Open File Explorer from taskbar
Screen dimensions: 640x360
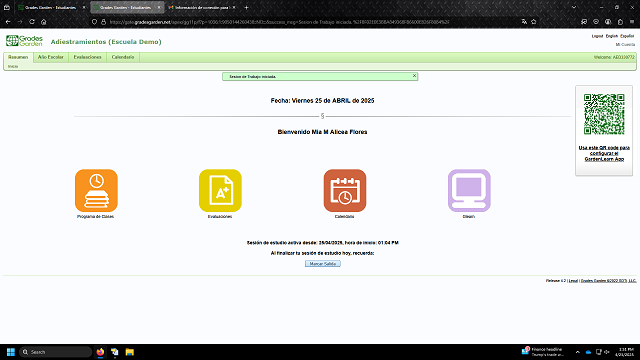[130, 352]
